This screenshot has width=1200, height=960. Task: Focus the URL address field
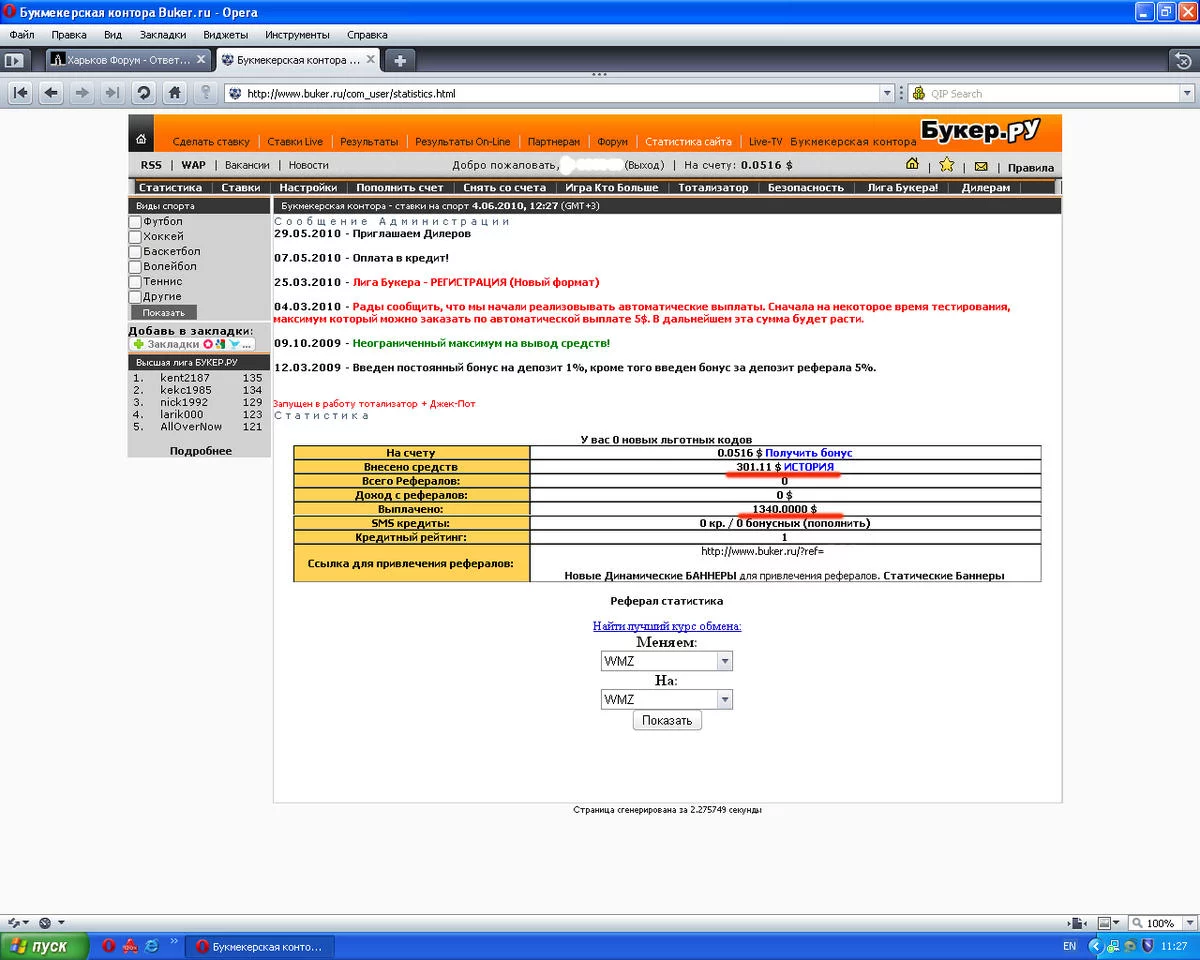[560, 94]
